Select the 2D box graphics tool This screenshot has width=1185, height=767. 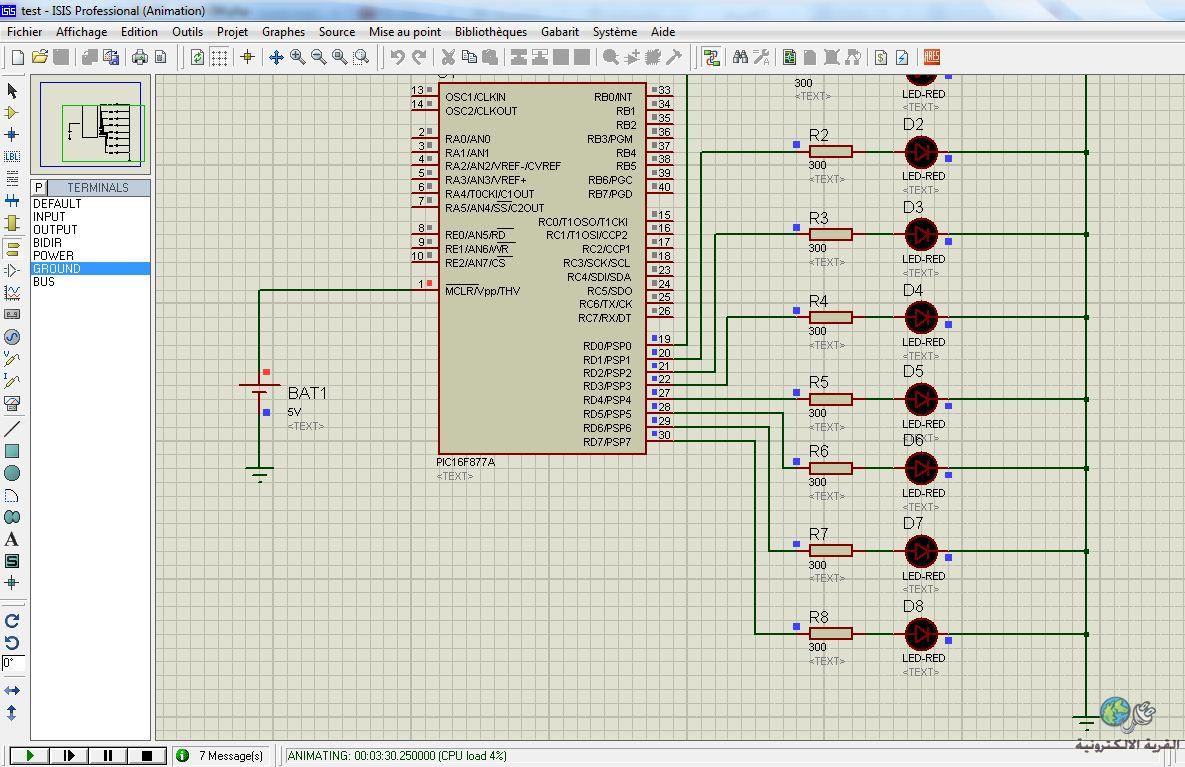(x=12, y=451)
